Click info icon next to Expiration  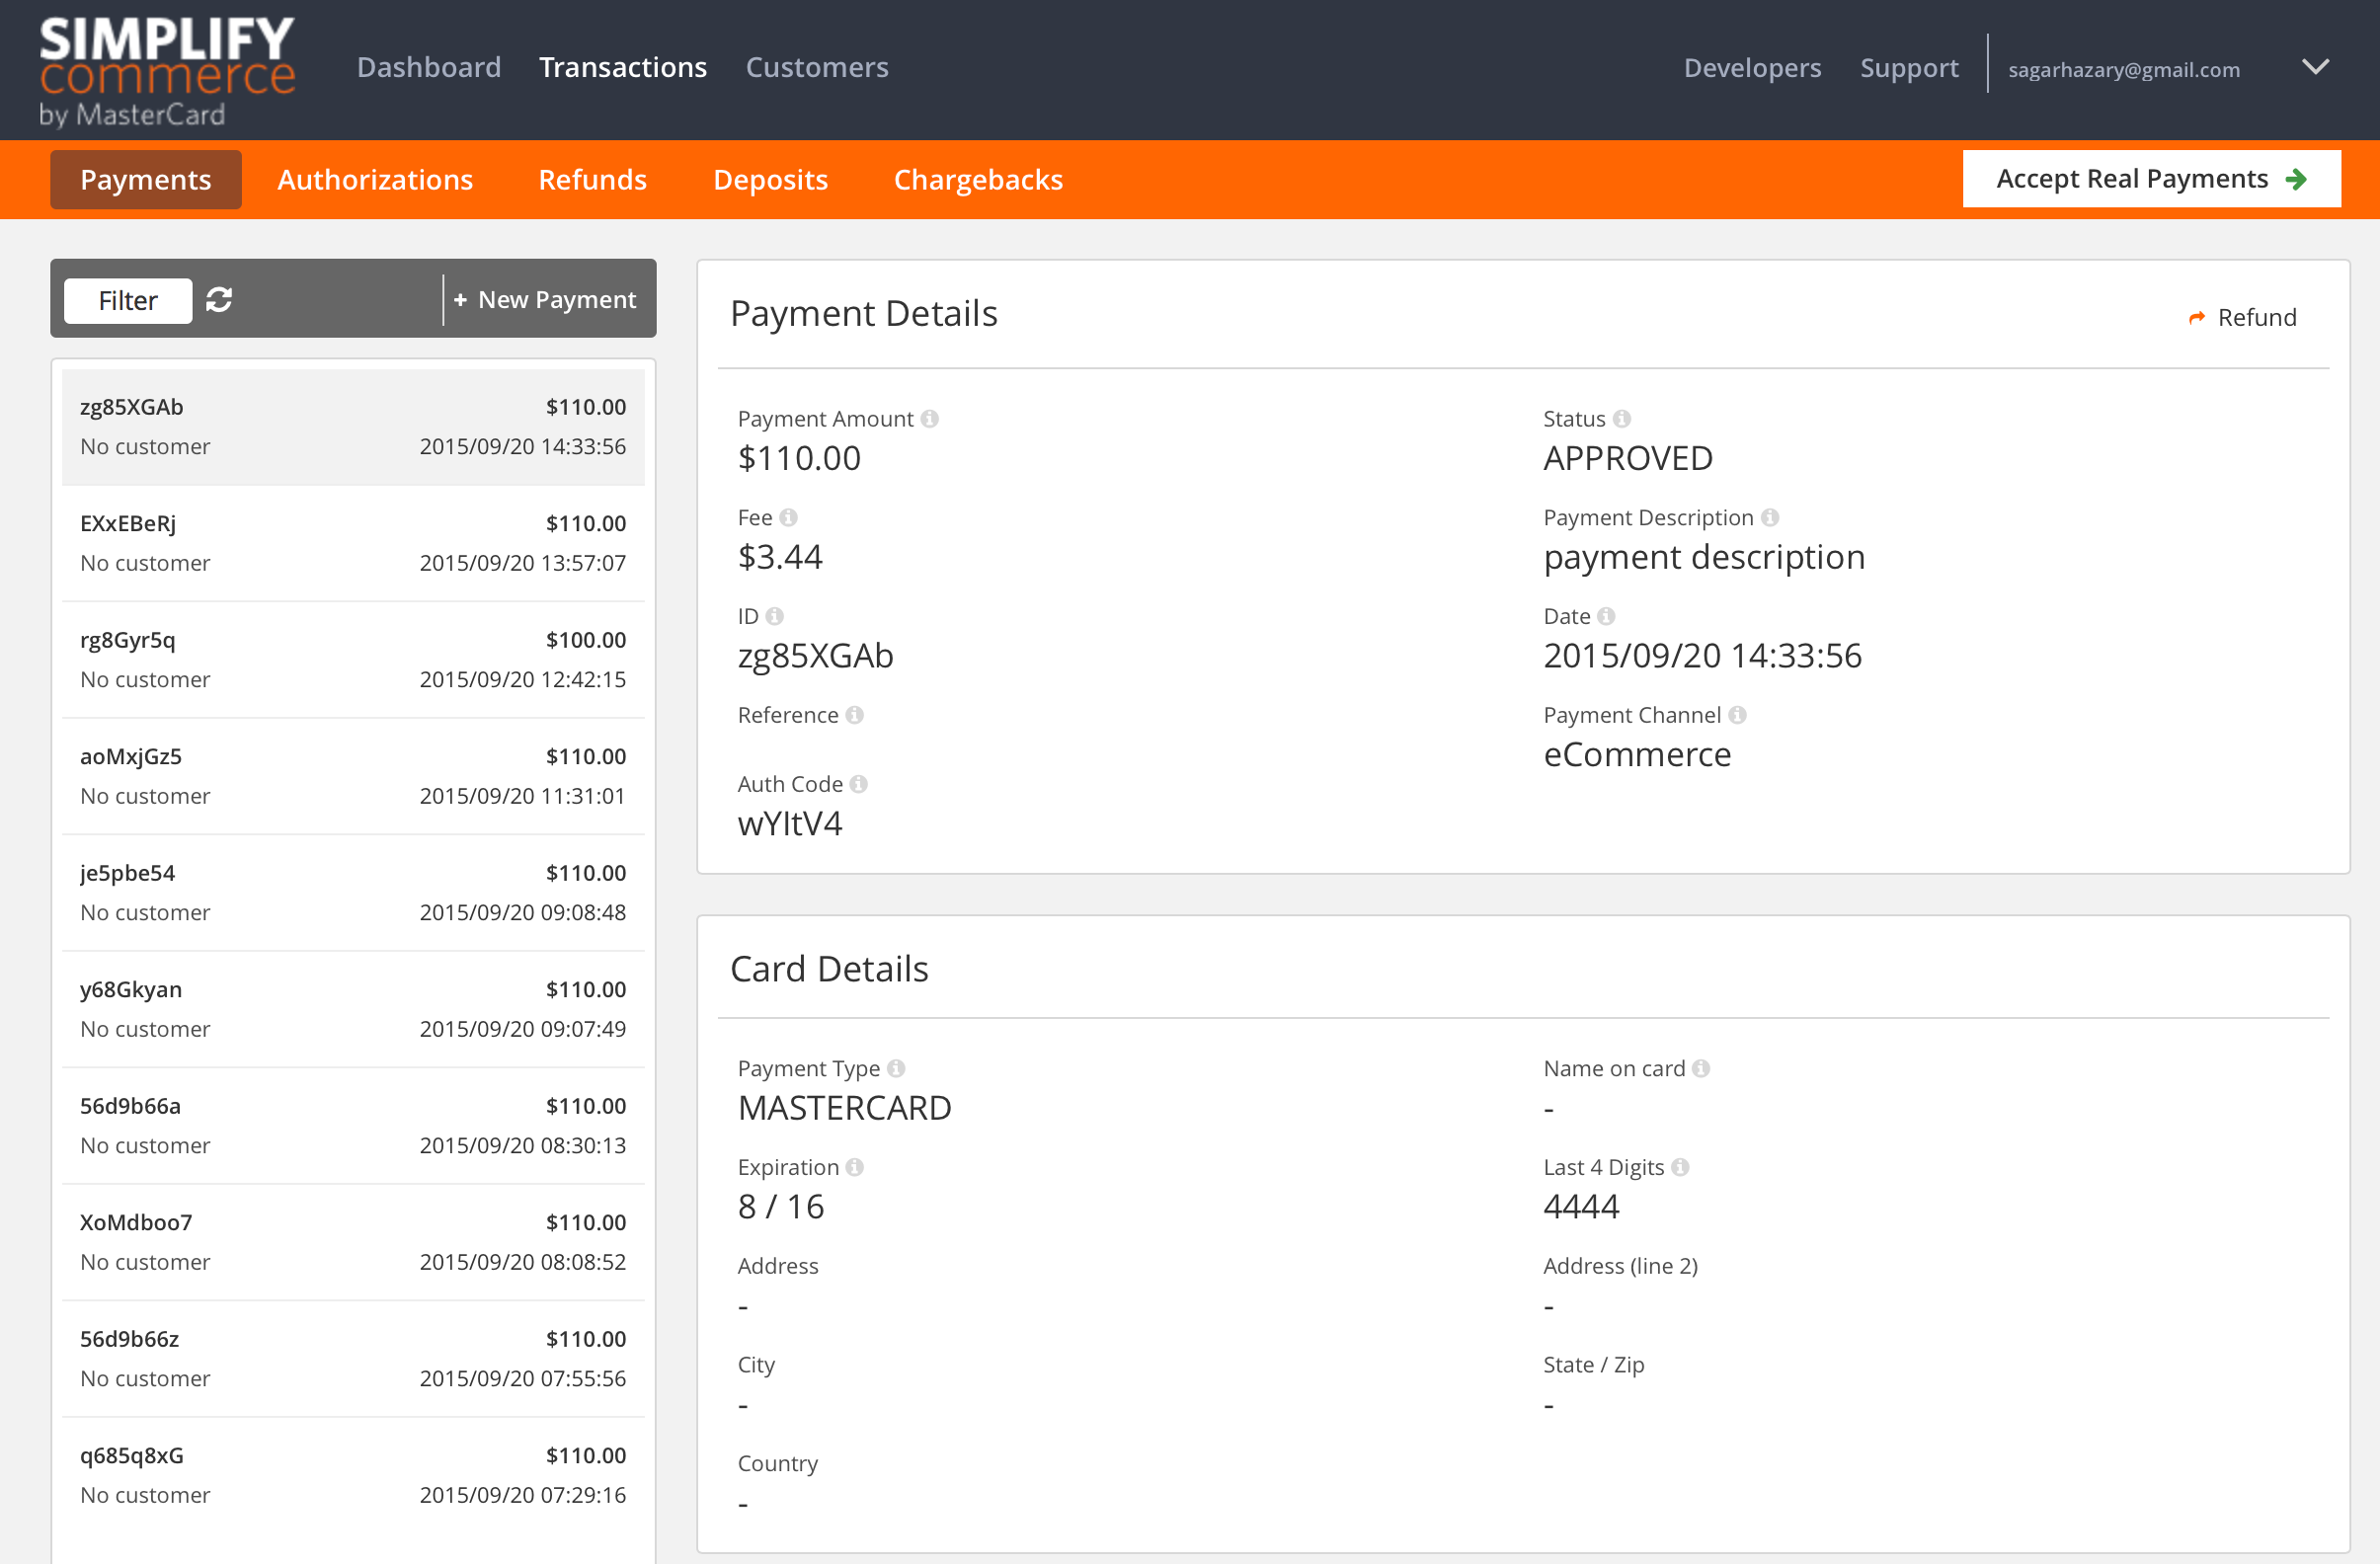854,1168
